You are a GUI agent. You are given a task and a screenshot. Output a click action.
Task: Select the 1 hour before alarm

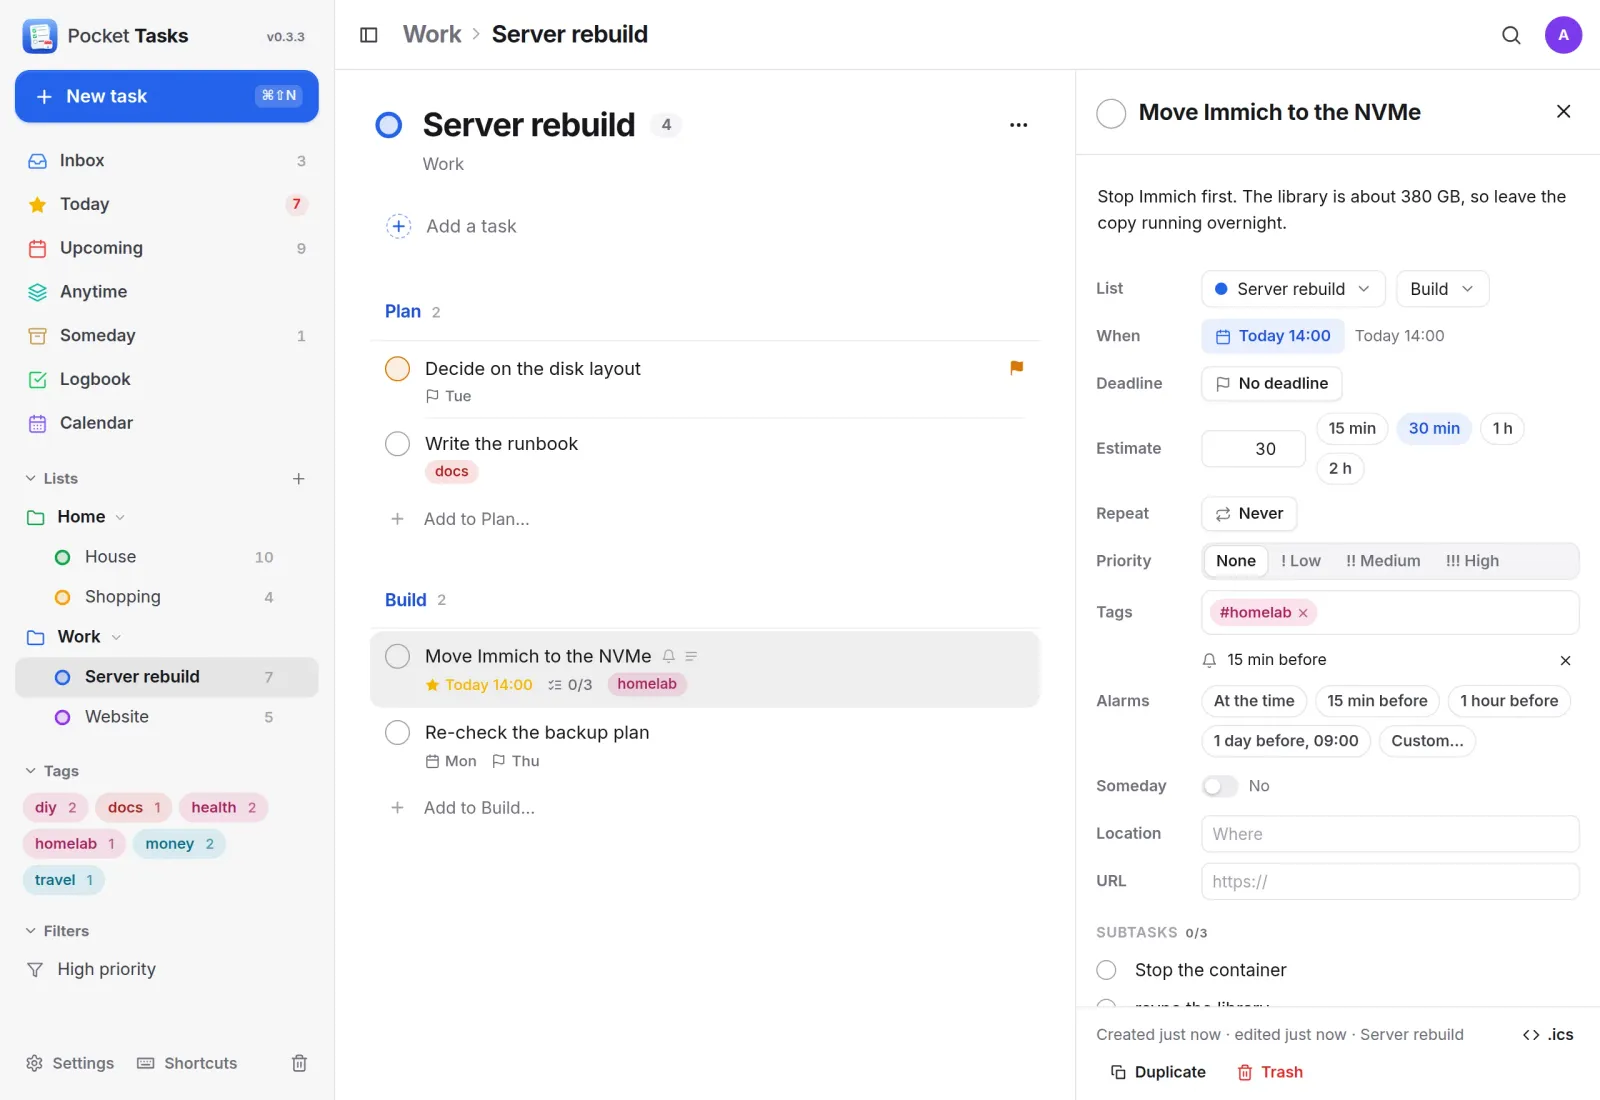tap(1509, 701)
